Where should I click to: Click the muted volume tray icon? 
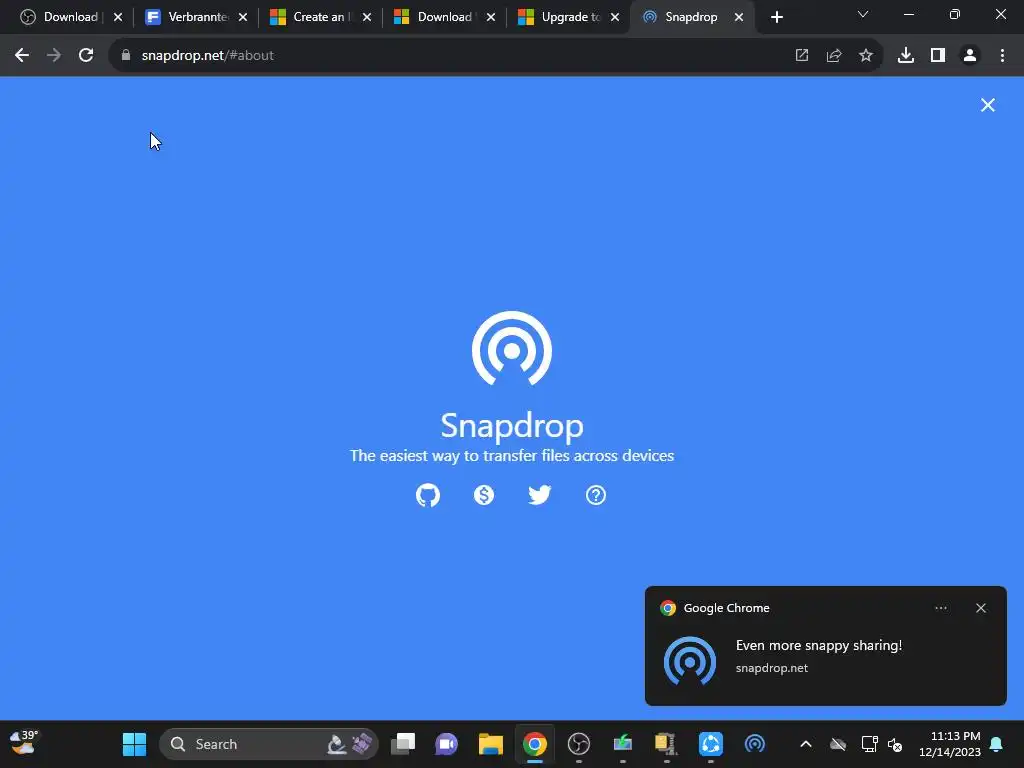click(x=895, y=744)
